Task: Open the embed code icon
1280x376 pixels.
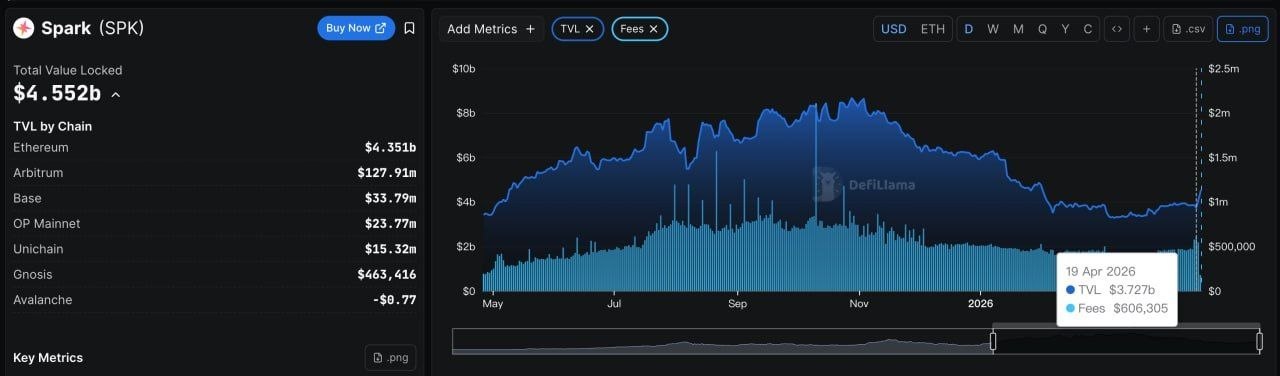Action: (x=1116, y=29)
